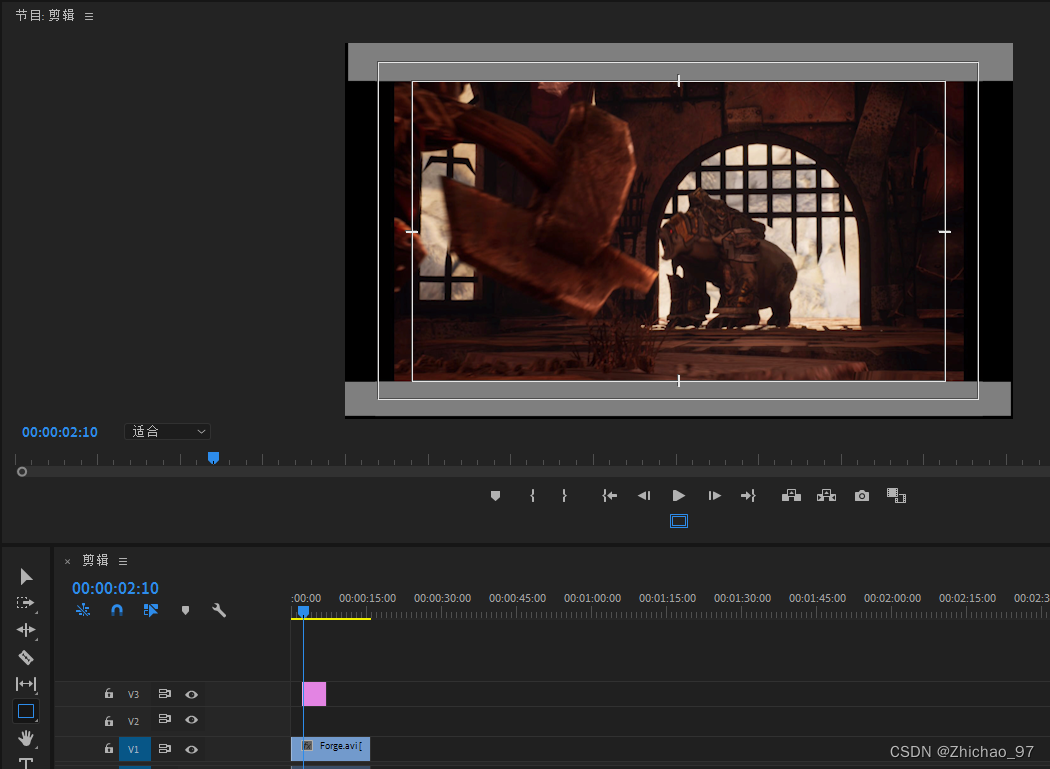Close the 剪辑 timeline tab
1050x769 pixels.
point(67,561)
